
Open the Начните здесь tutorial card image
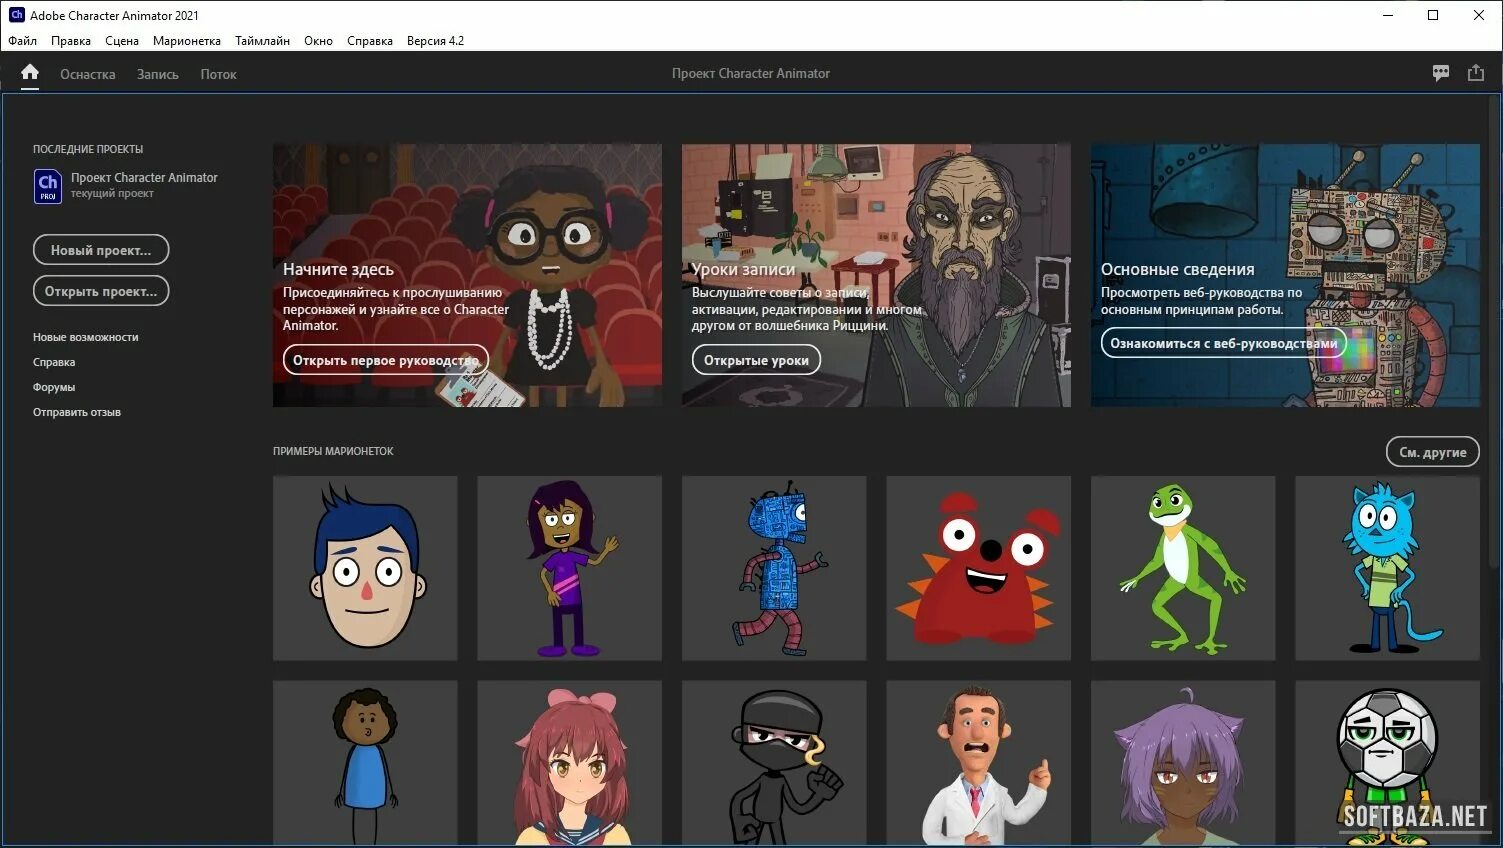[x=467, y=275]
